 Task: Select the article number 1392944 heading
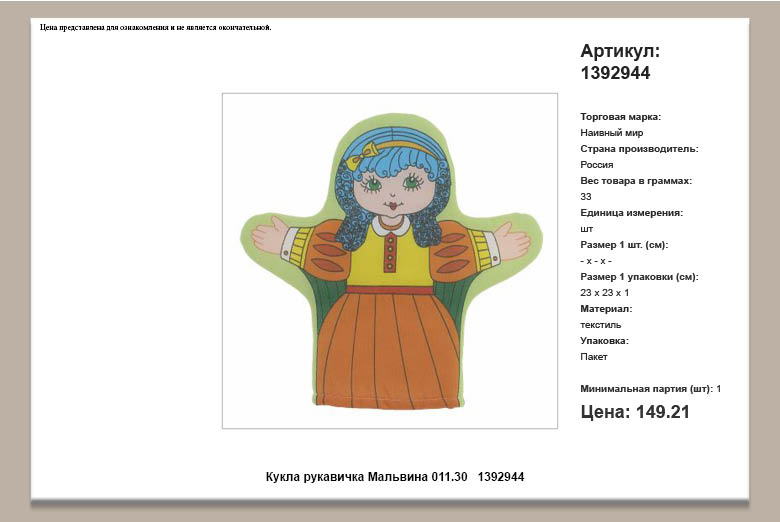(615, 73)
